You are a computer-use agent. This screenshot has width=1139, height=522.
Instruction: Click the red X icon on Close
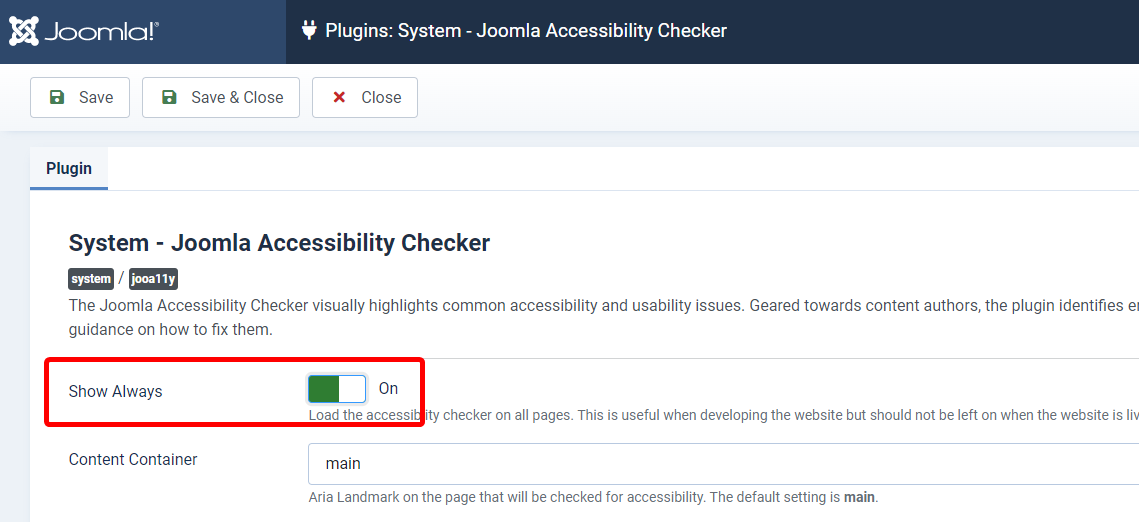point(339,97)
